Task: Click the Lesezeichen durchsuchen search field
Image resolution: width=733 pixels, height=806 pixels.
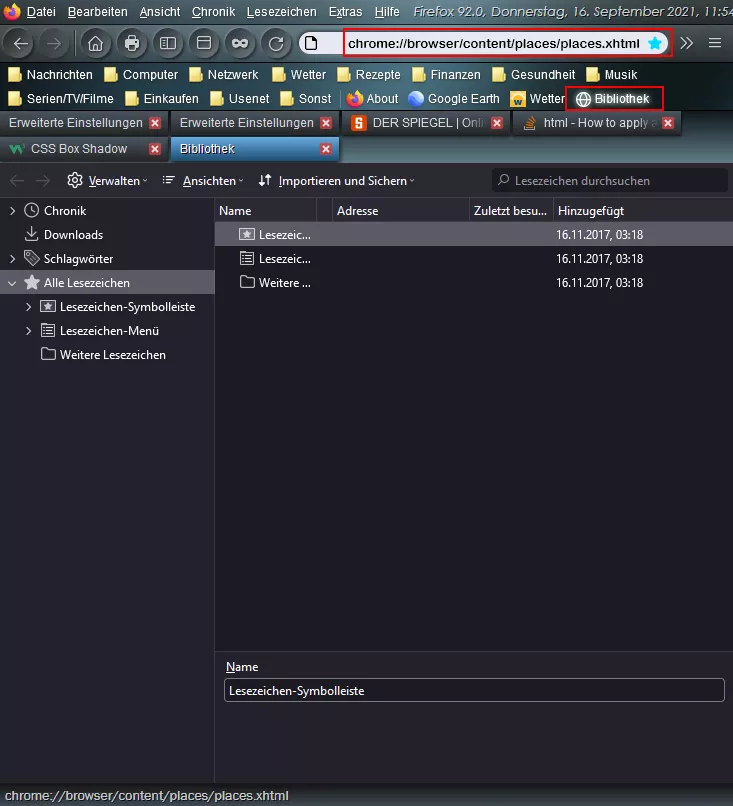Action: (610, 181)
